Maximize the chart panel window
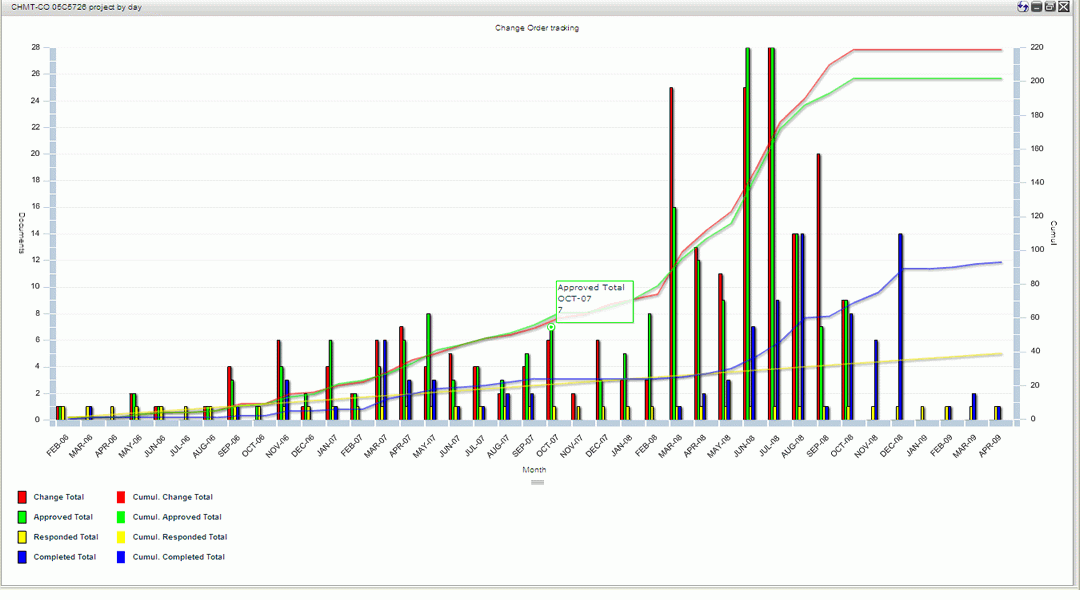Viewport: 1080px width, 600px height. pos(1050,7)
